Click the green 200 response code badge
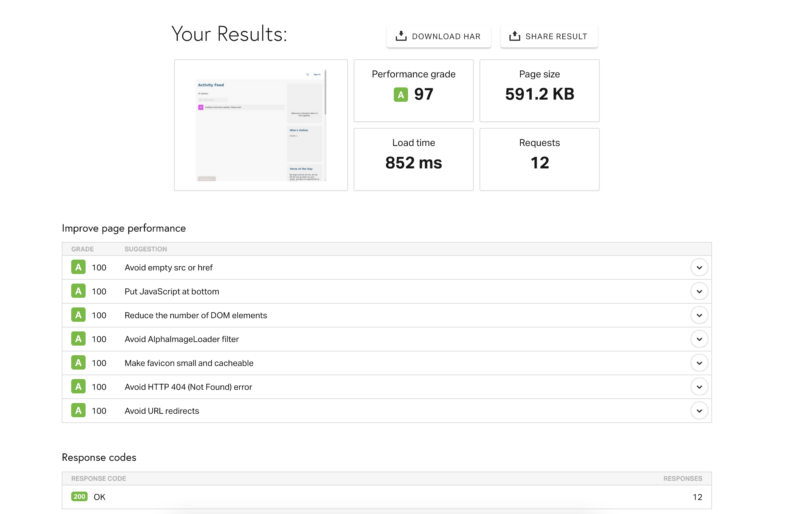Viewport: 800px width, 514px height. point(79,496)
